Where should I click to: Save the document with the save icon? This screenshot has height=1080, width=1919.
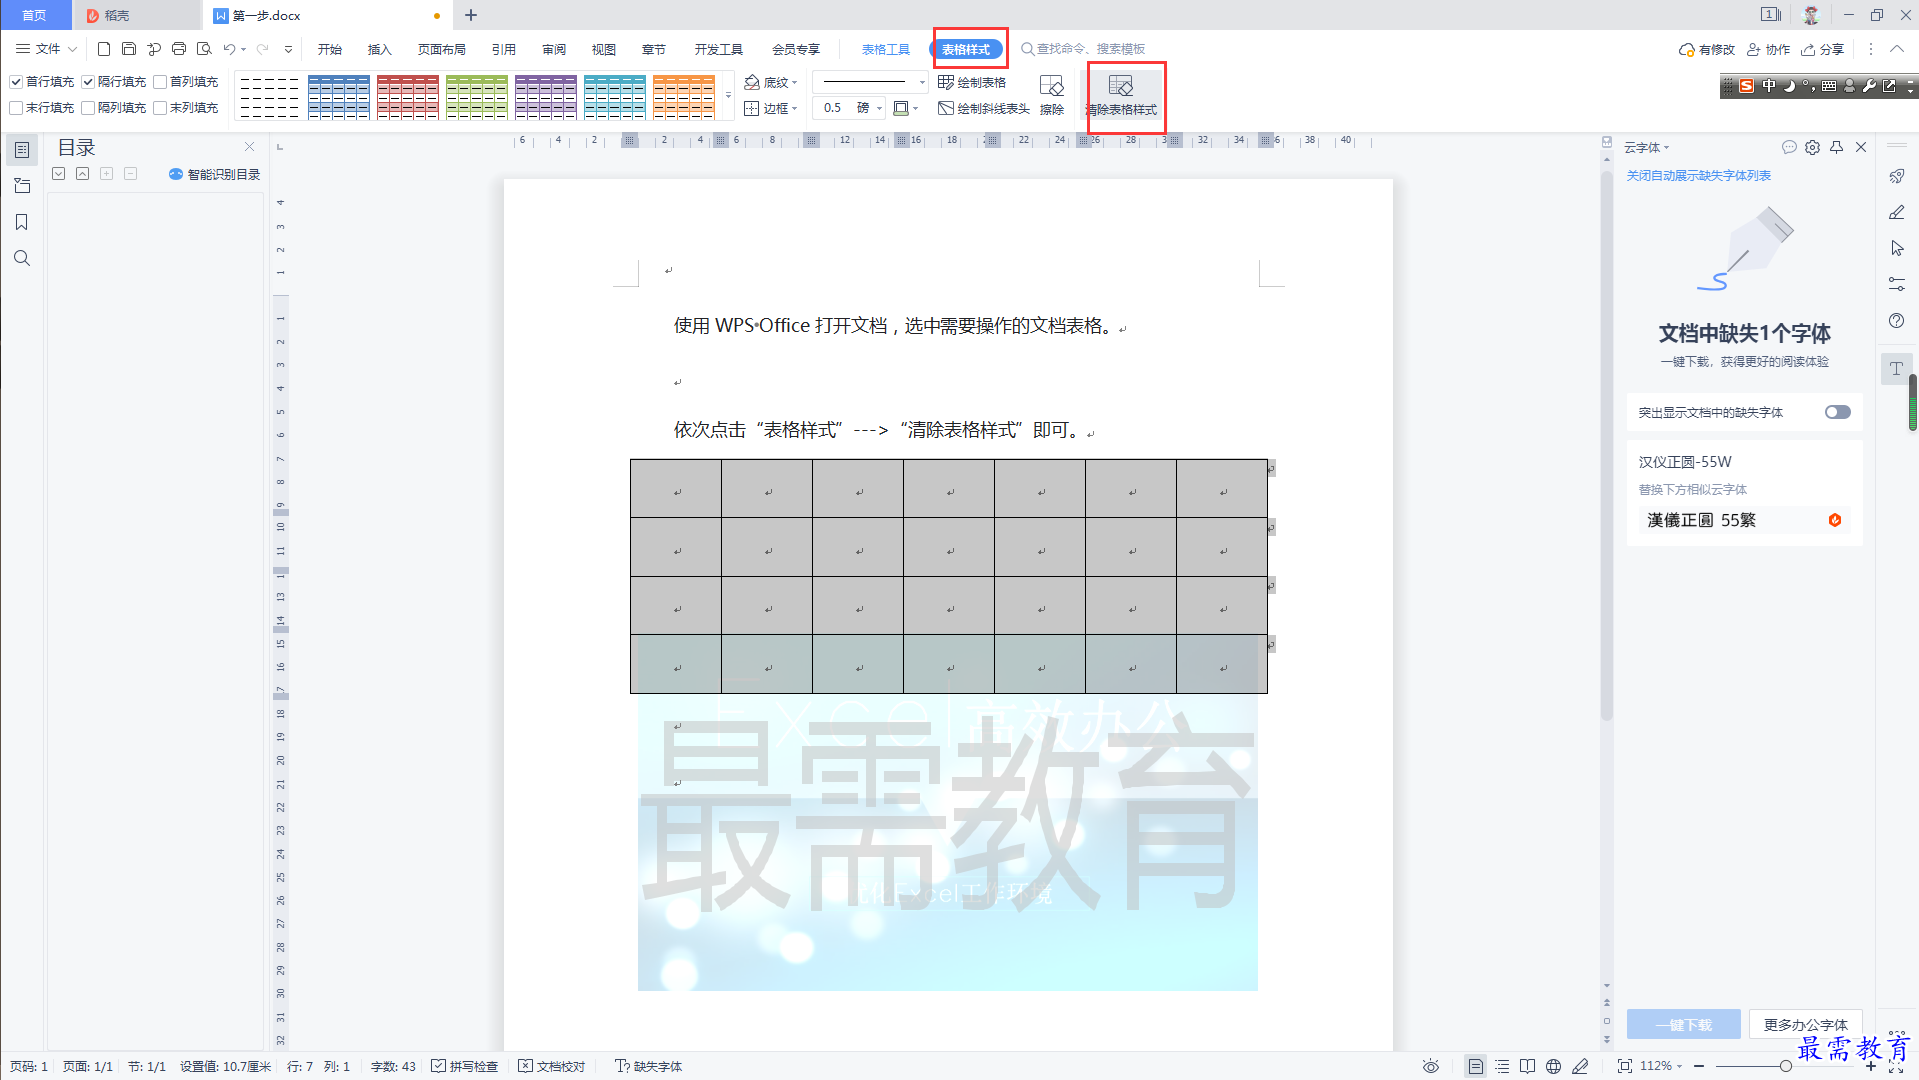pyautogui.click(x=129, y=49)
